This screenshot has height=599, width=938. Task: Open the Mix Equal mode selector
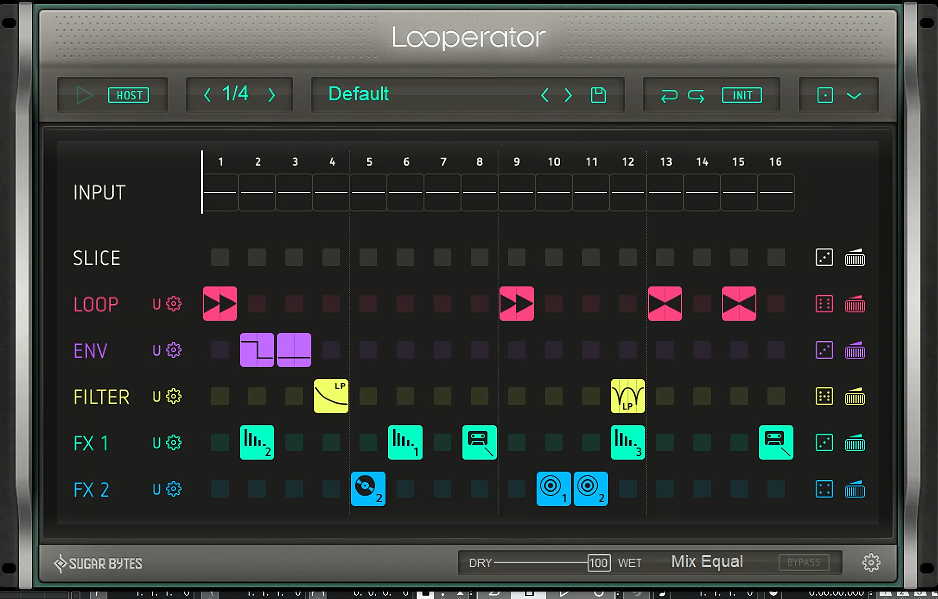[707, 562]
